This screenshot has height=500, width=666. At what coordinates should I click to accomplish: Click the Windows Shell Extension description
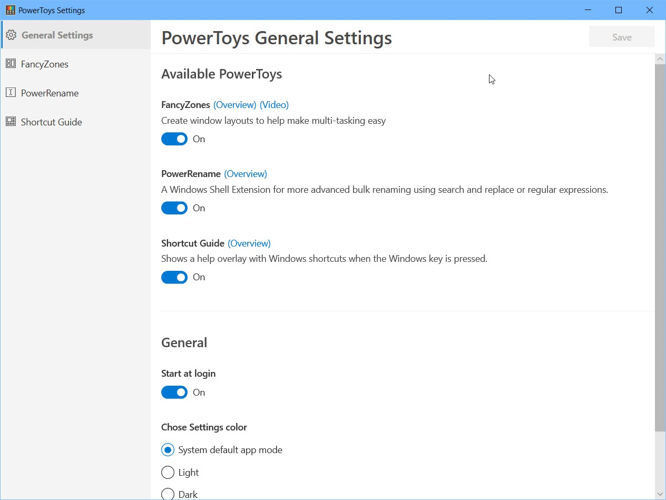click(384, 189)
